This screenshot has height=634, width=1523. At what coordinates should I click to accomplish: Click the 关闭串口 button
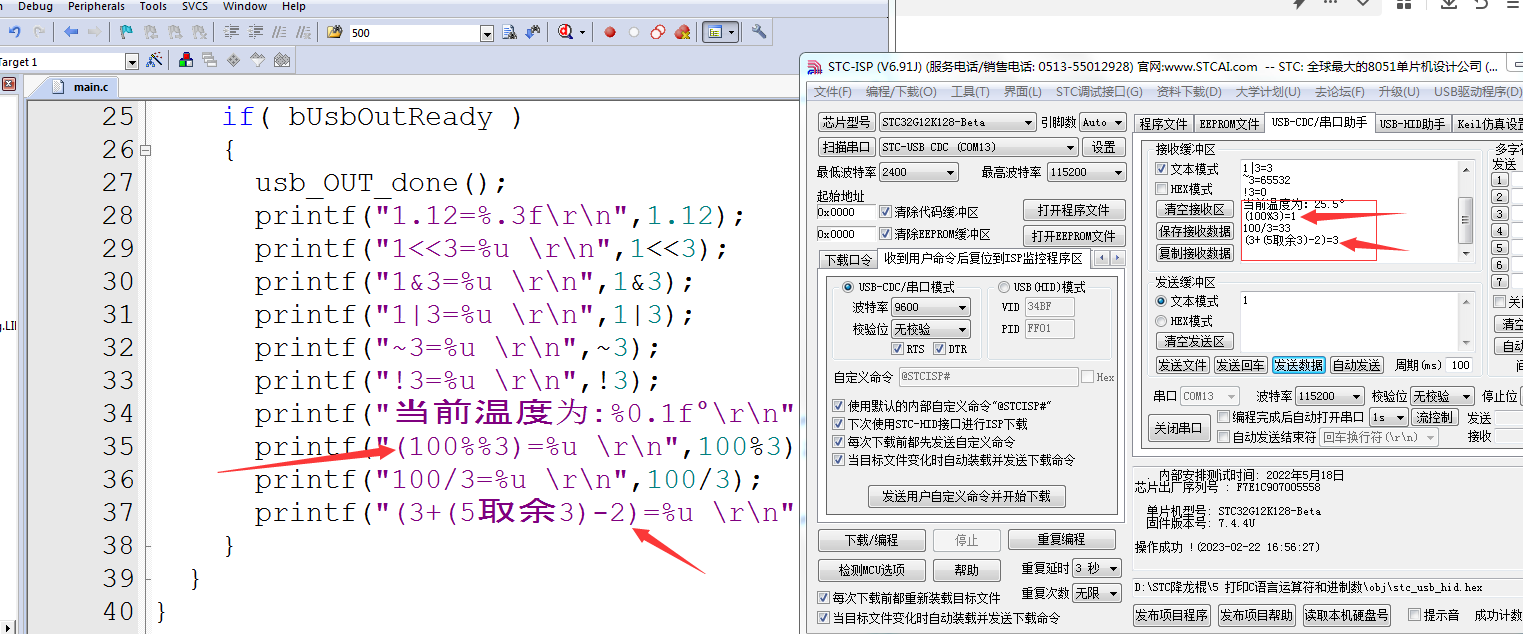click(x=1178, y=428)
